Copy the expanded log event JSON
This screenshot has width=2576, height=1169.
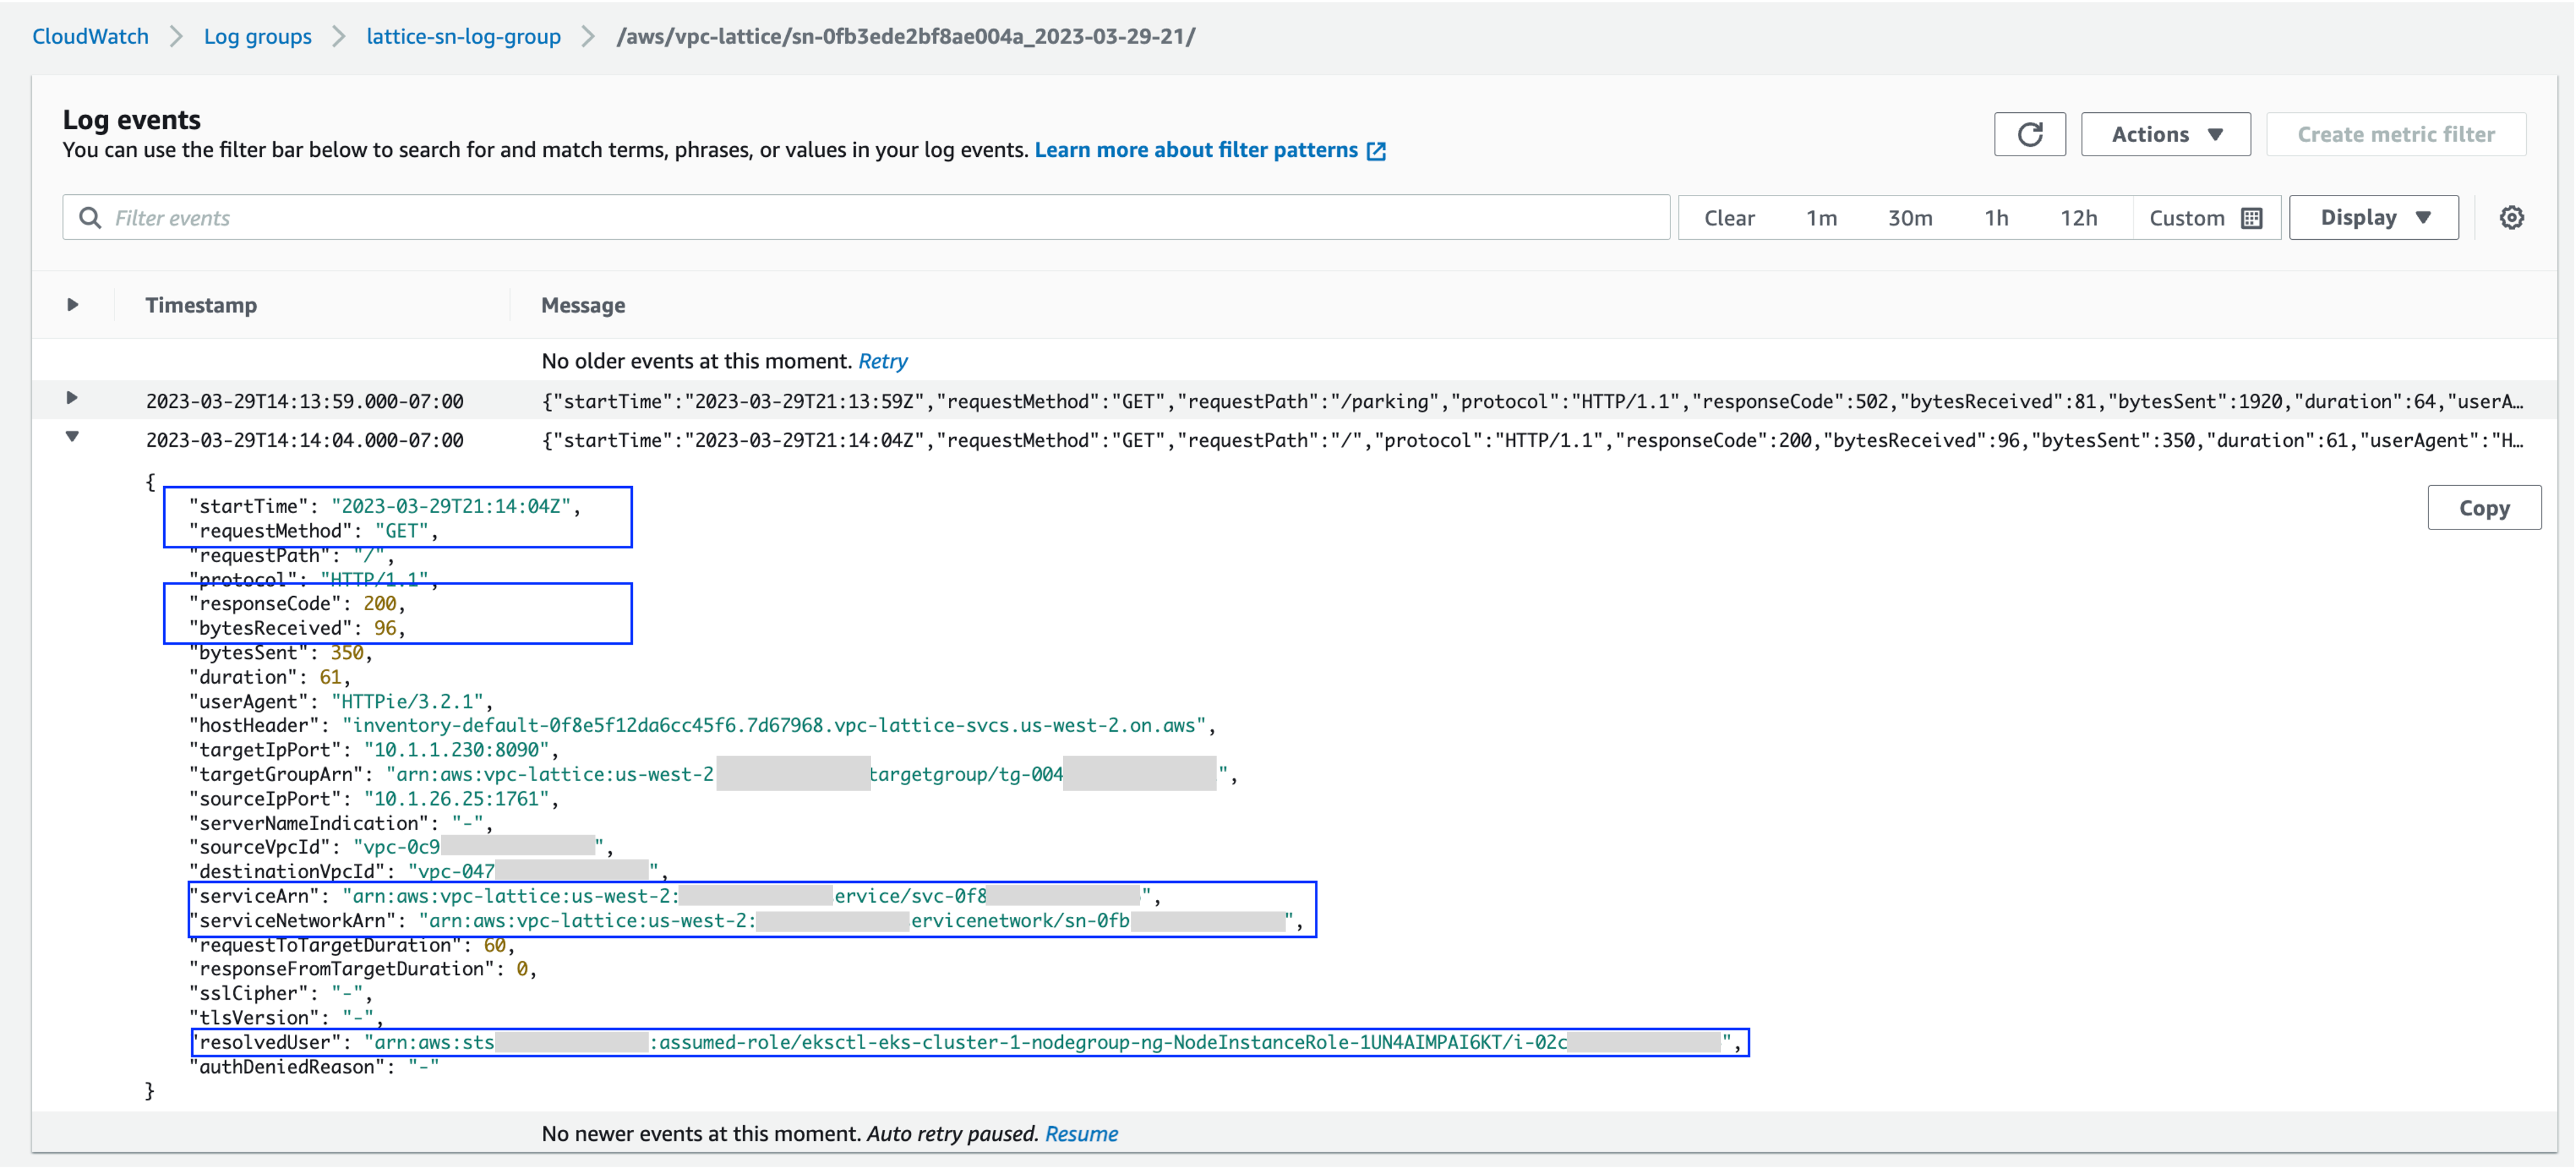pyautogui.click(x=2485, y=507)
